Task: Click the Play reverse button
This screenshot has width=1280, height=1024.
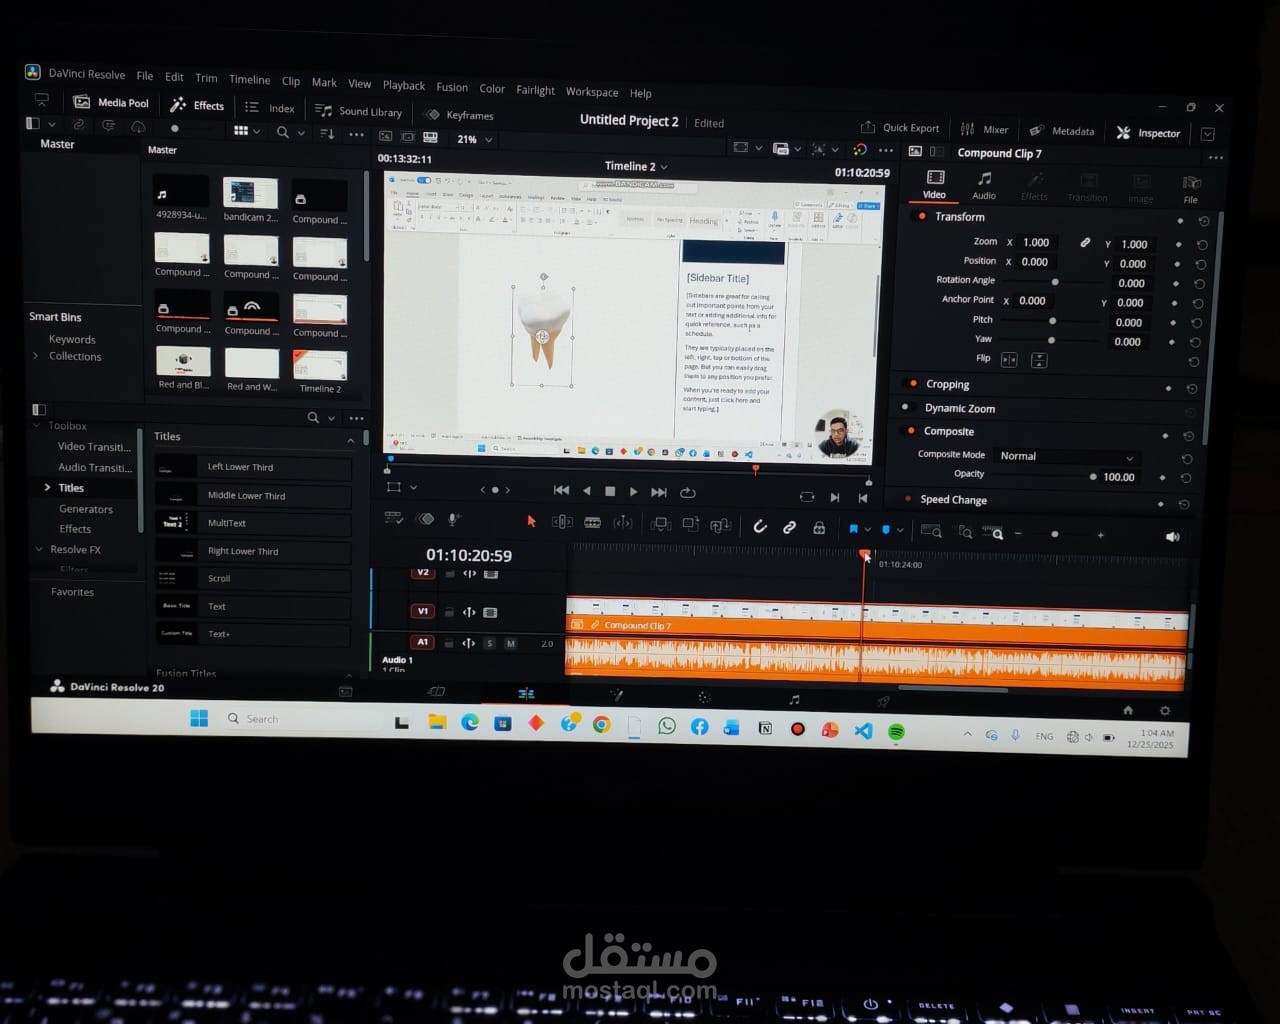Action: pyautogui.click(x=587, y=490)
